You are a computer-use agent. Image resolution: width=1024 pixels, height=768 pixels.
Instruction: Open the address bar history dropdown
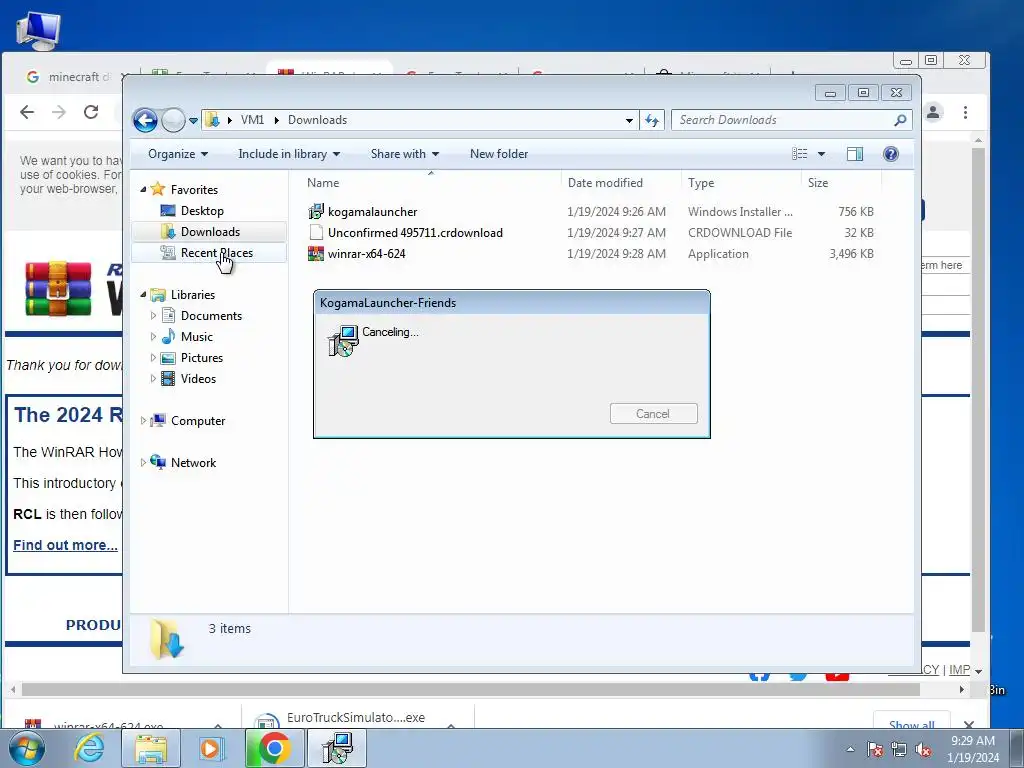click(x=629, y=120)
